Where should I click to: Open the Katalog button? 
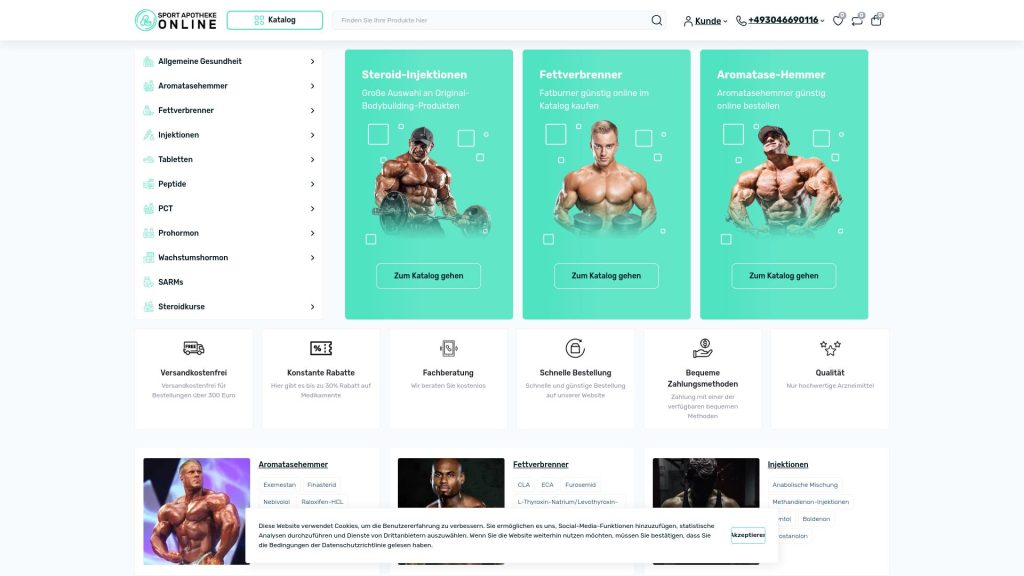(275, 20)
